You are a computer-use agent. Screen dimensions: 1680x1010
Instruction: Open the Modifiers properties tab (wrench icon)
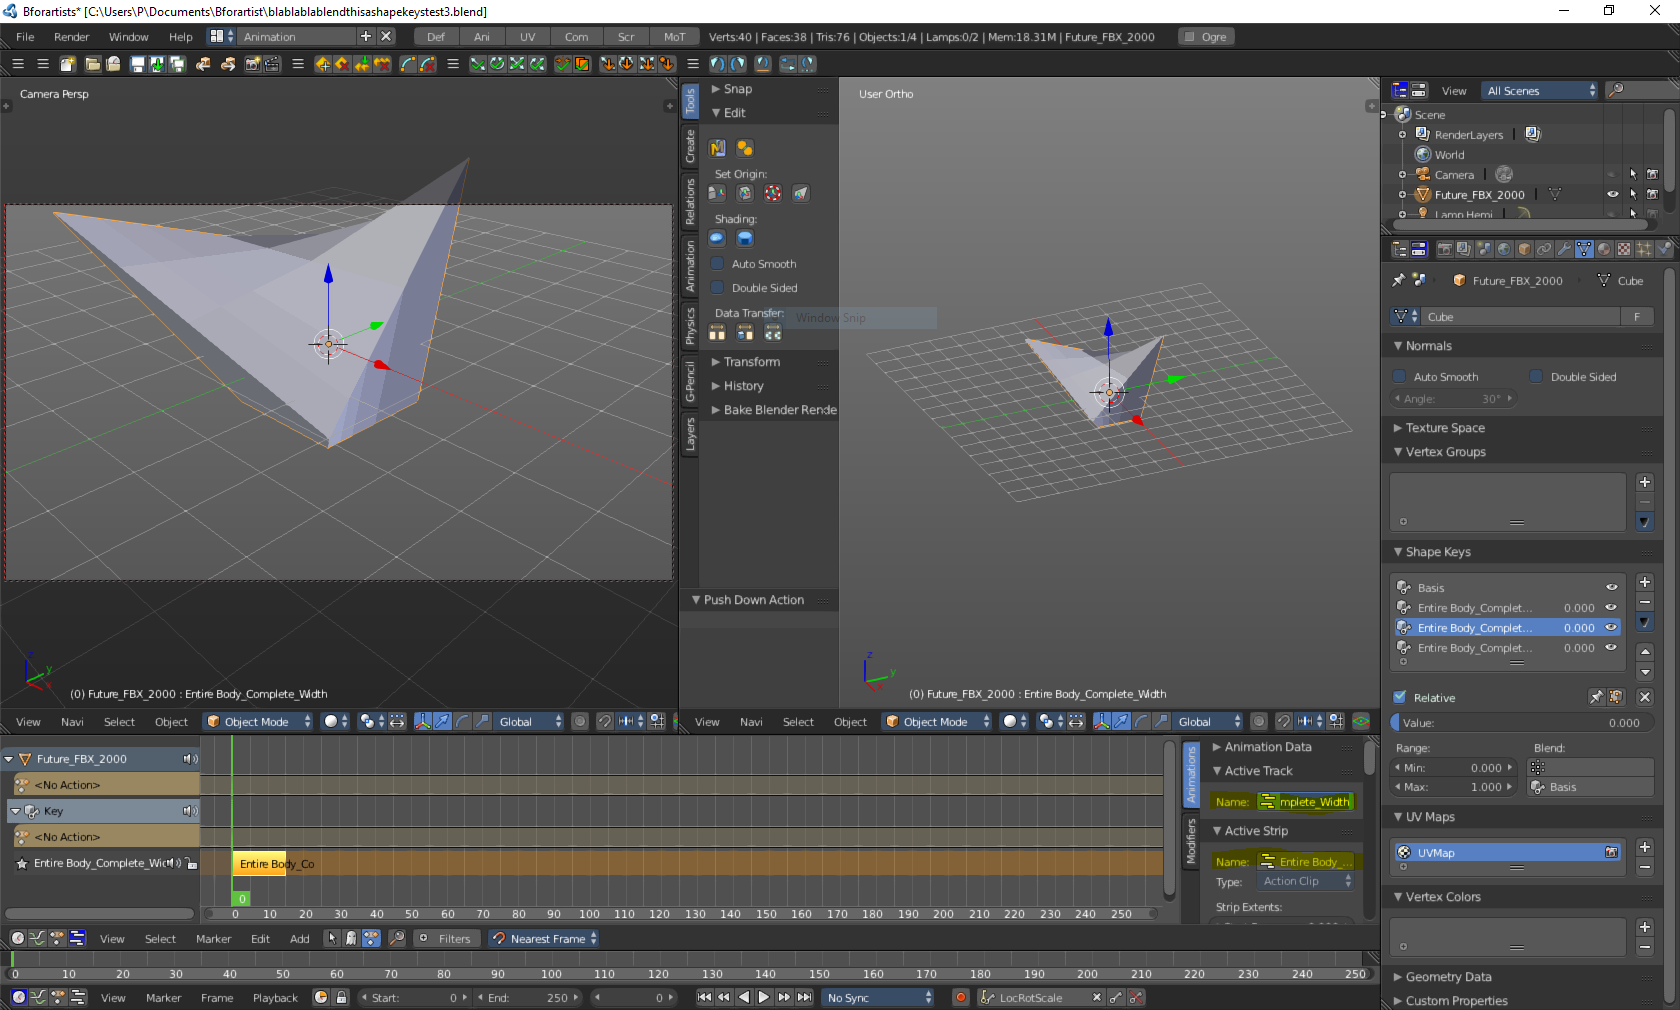[1564, 249]
